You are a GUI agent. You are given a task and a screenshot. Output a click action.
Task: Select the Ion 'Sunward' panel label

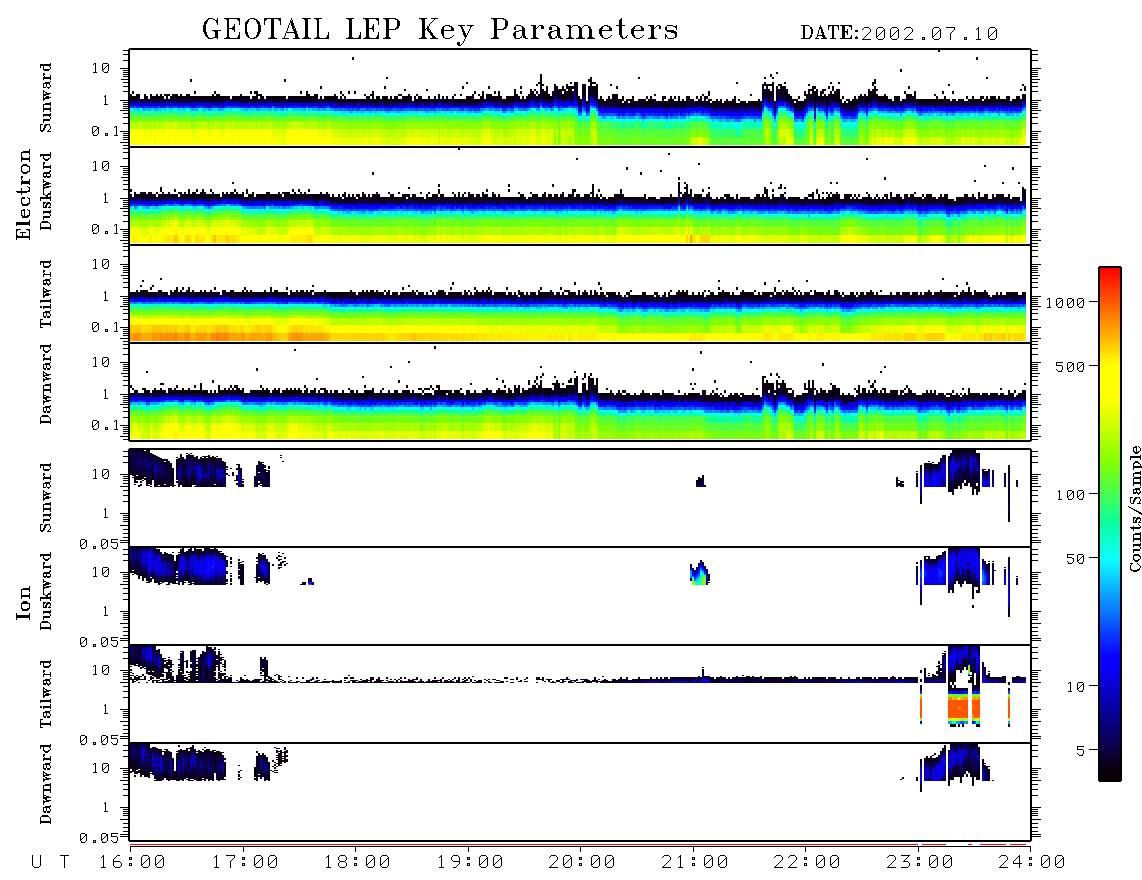pyautogui.click(x=45, y=498)
